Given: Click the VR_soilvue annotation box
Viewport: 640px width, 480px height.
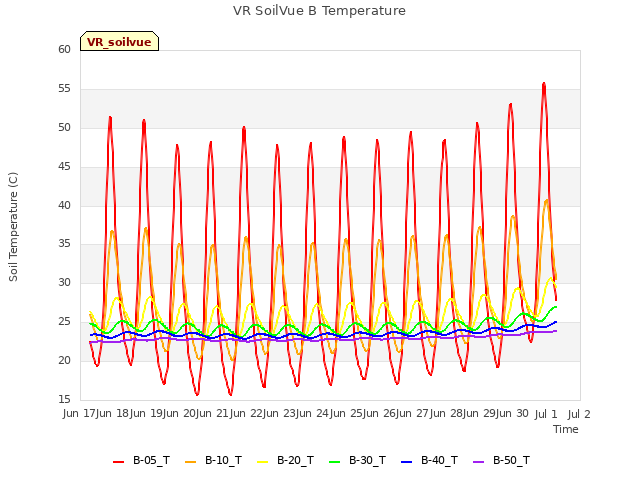Looking at the screenshot, I should (119, 41).
